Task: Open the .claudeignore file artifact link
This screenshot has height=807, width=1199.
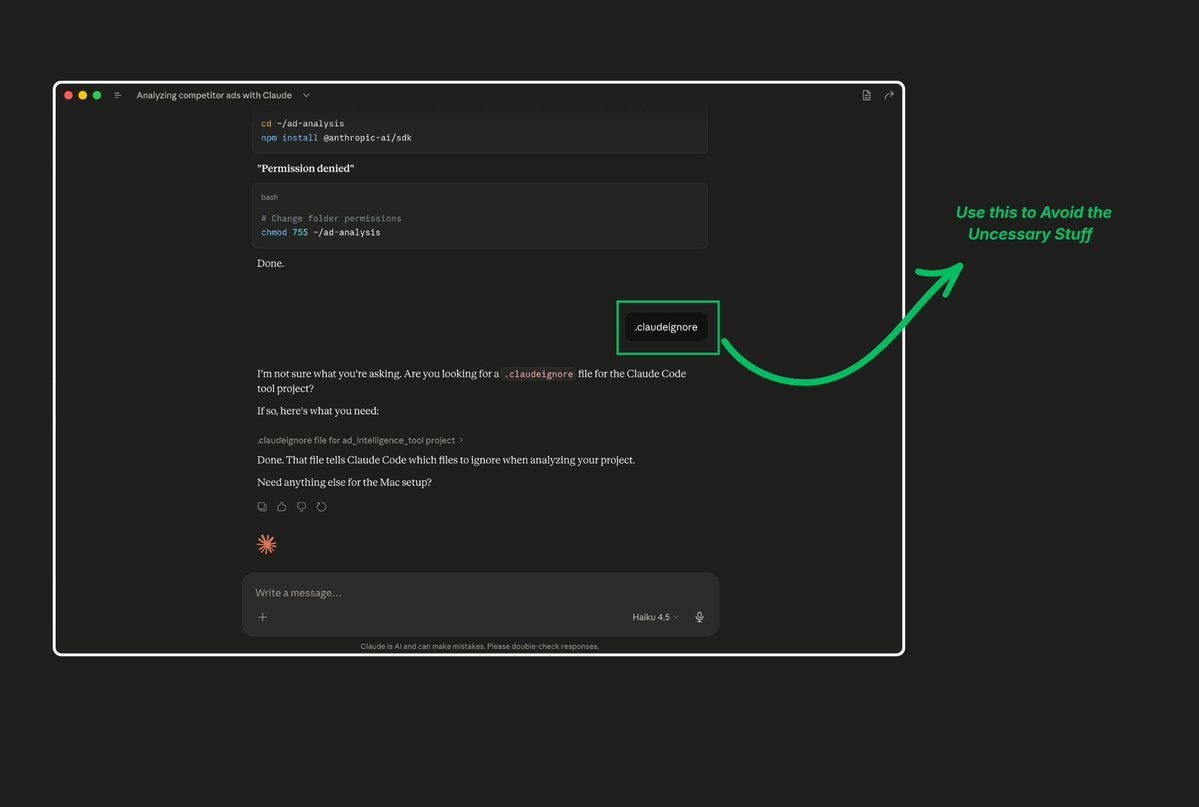Action: coord(360,441)
